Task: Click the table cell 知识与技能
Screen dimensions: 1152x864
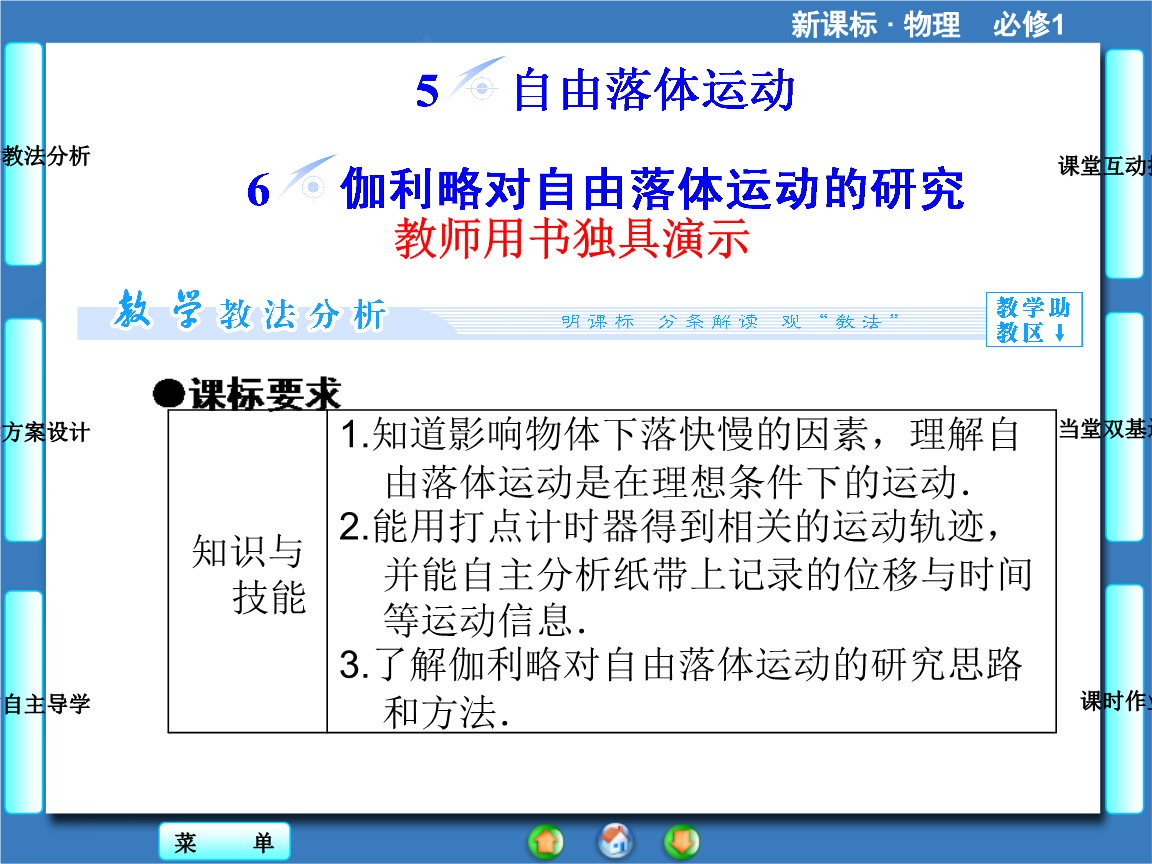Action: [x=248, y=573]
